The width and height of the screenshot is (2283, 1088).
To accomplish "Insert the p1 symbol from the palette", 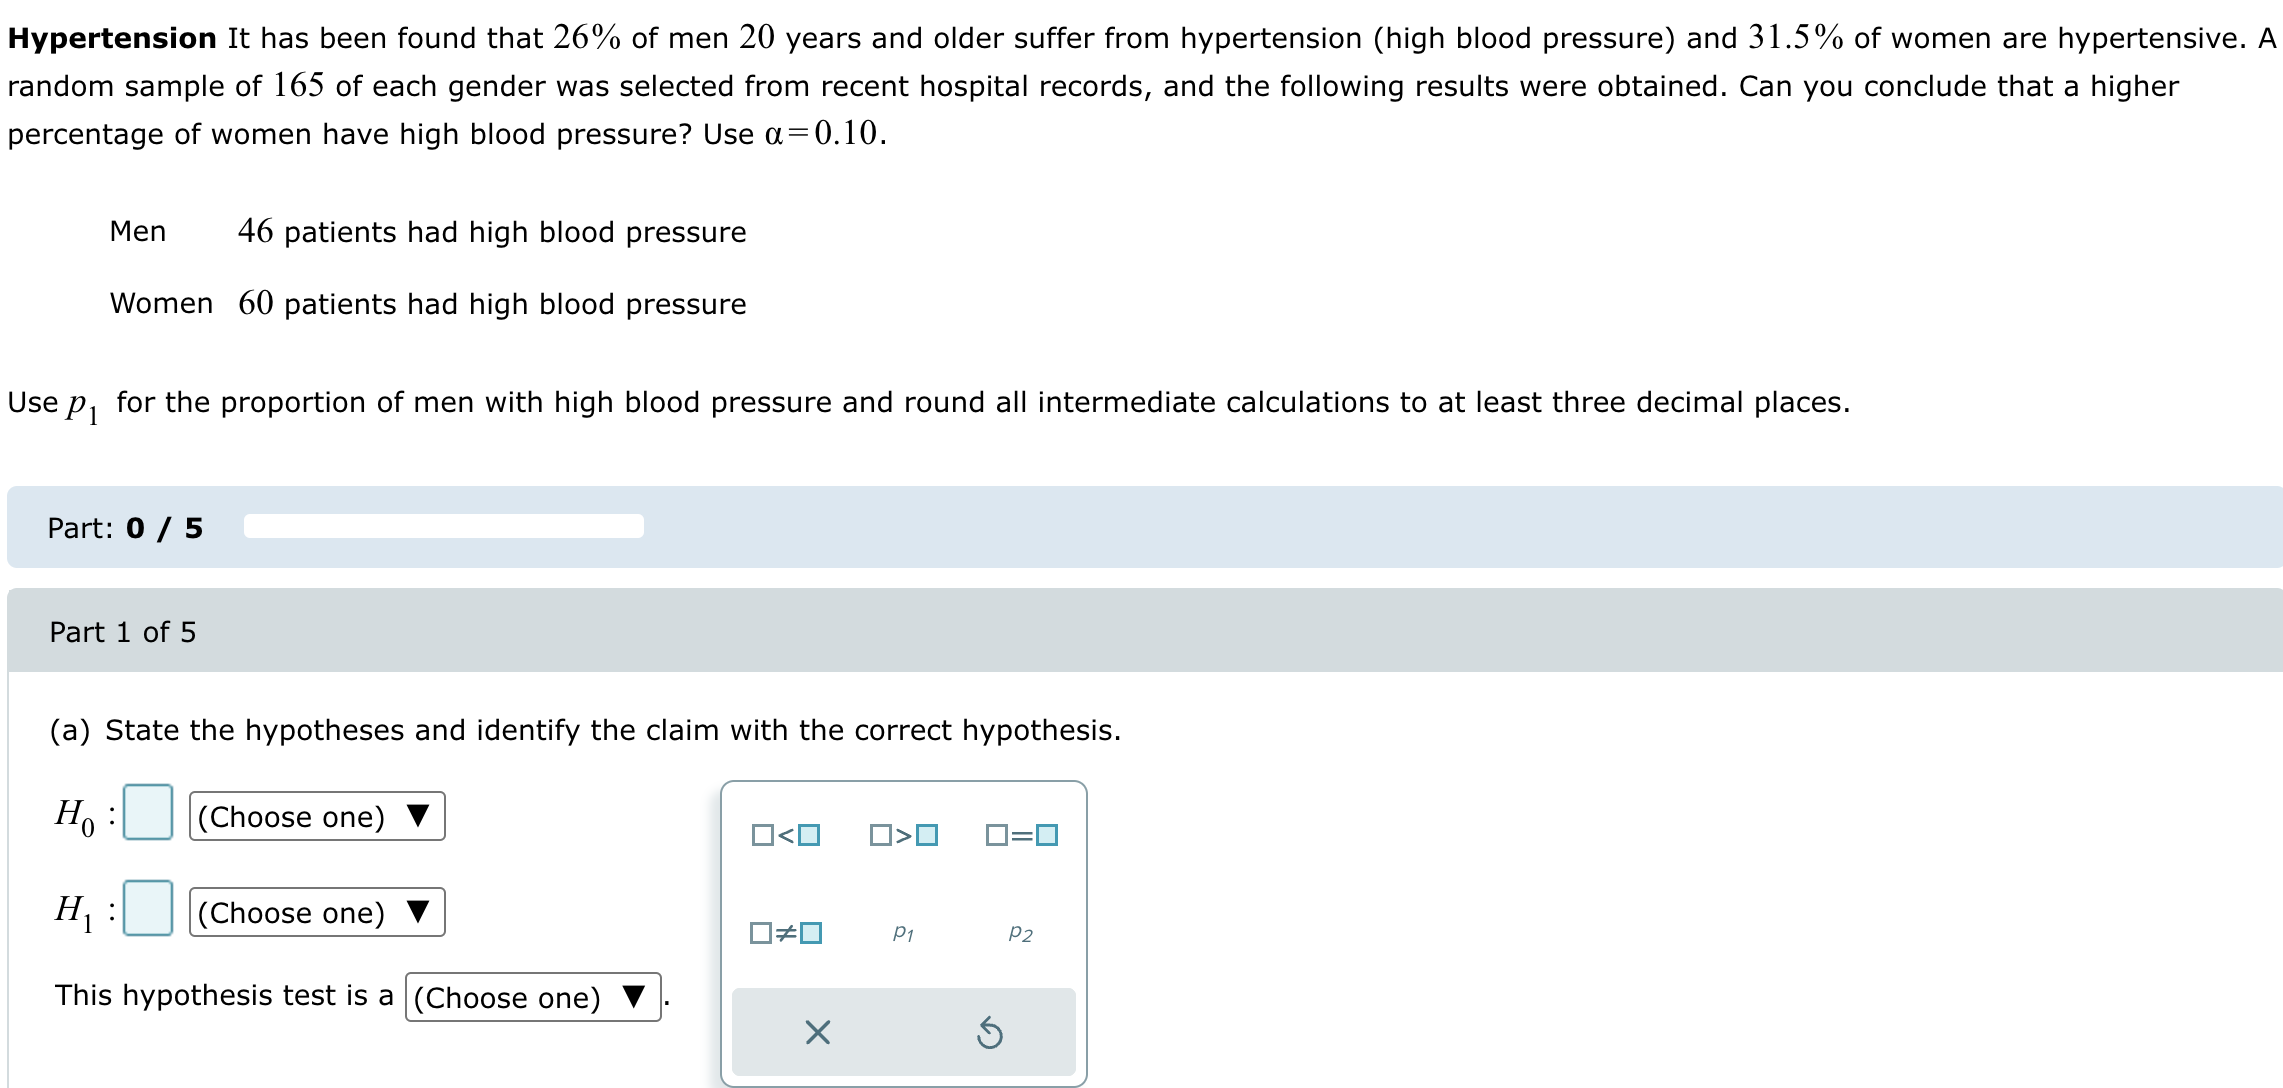I will [x=905, y=934].
